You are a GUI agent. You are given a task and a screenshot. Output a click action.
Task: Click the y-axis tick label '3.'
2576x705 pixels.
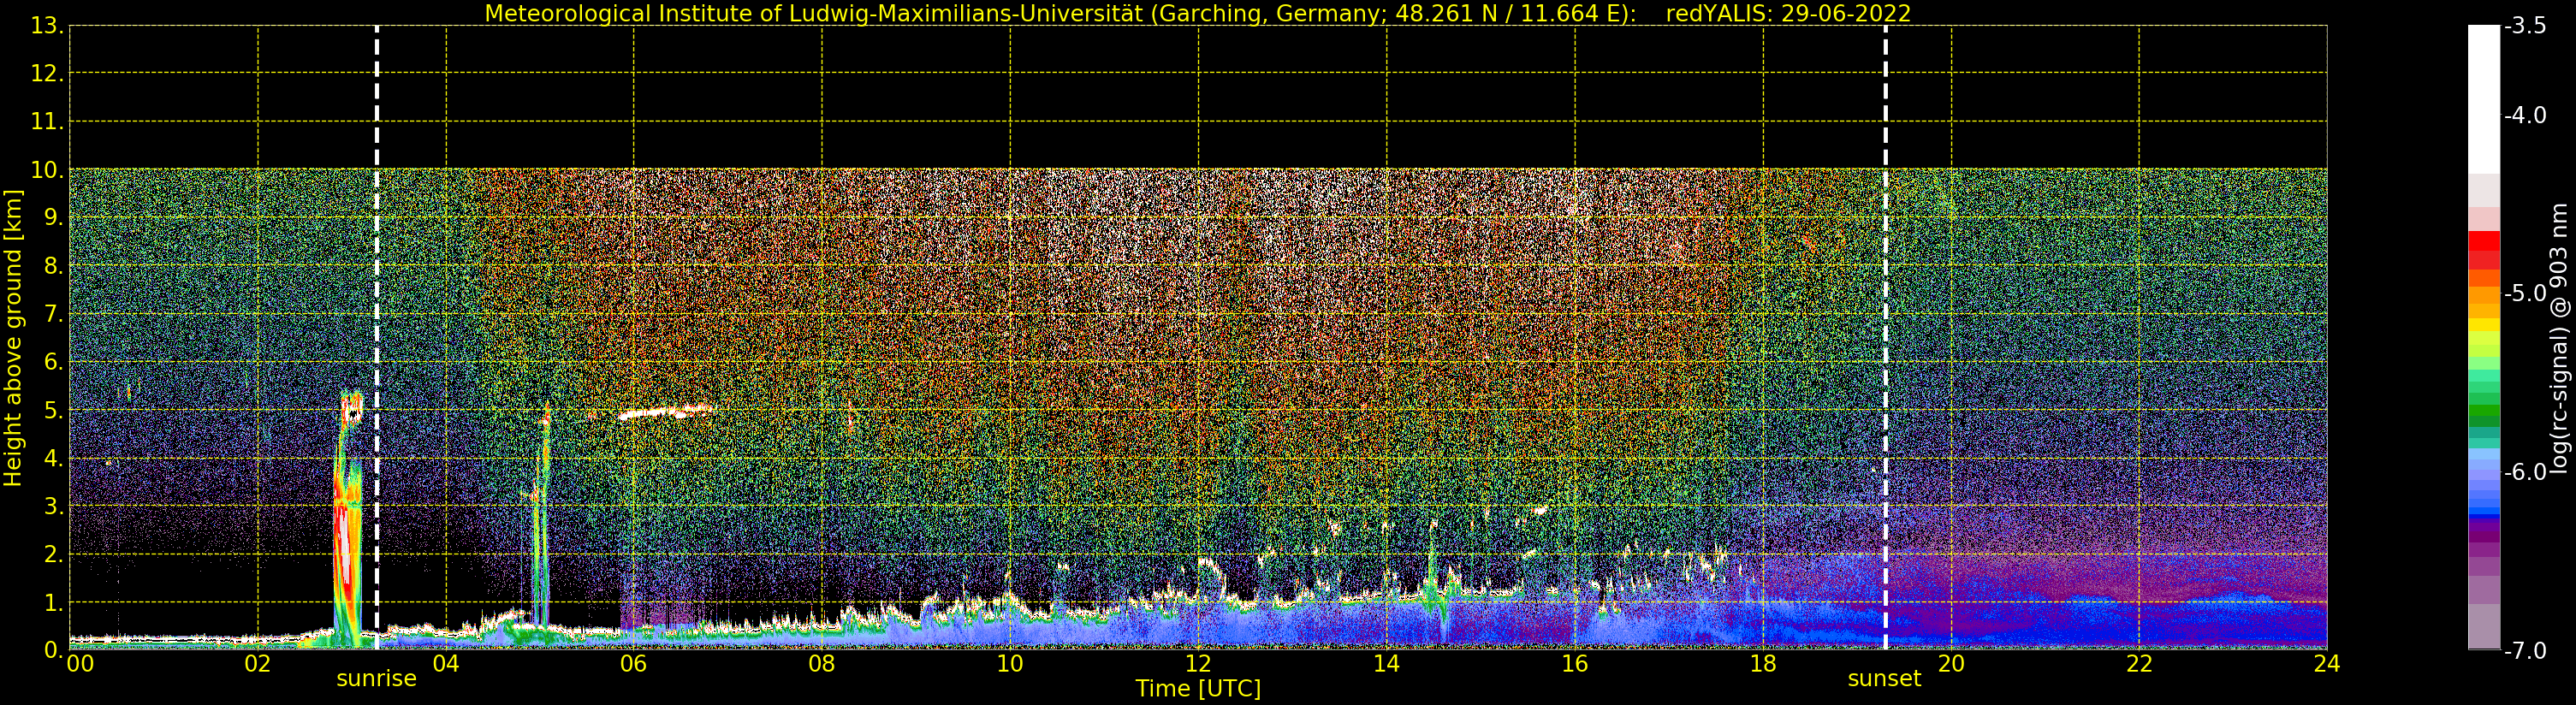coord(53,507)
